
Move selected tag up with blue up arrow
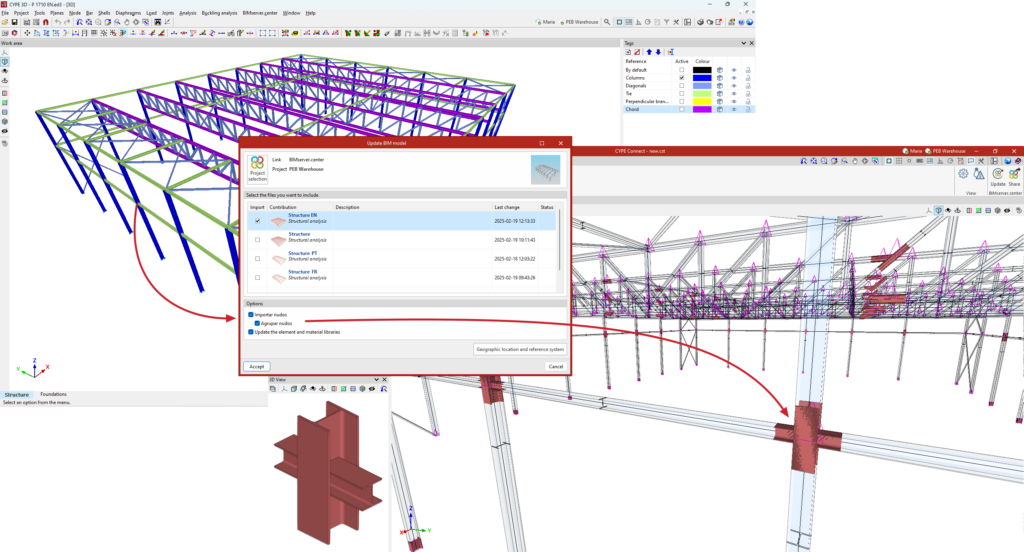click(x=649, y=52)
